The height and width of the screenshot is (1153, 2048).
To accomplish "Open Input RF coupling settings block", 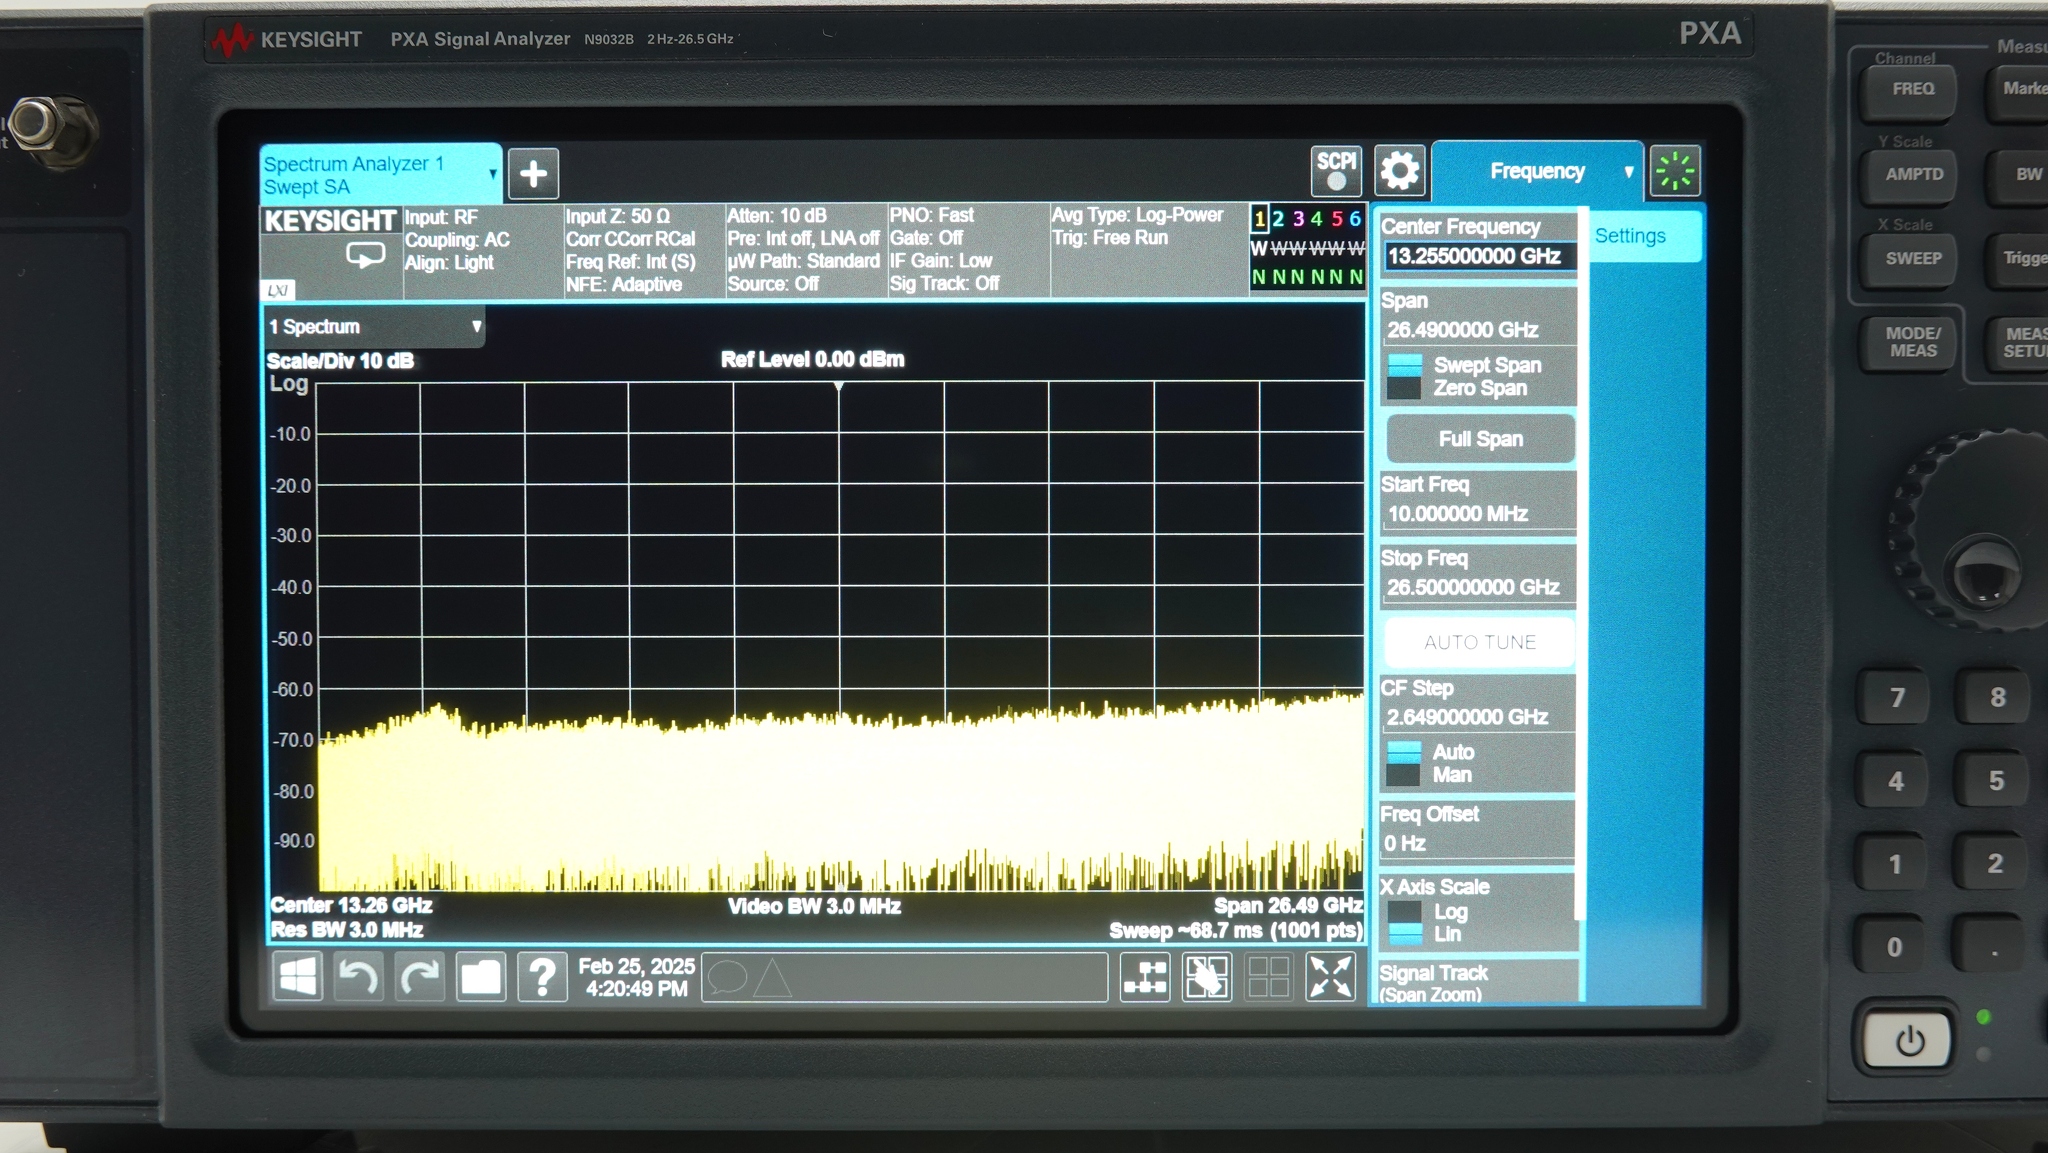I will (483, 250).
